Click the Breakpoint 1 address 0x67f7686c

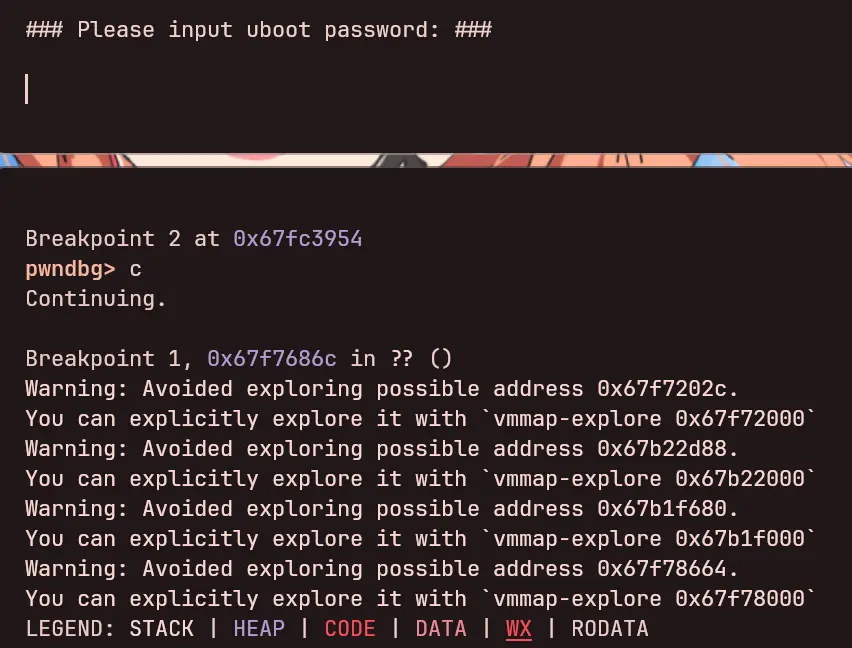pyautogui.click(x=271, y=359)
